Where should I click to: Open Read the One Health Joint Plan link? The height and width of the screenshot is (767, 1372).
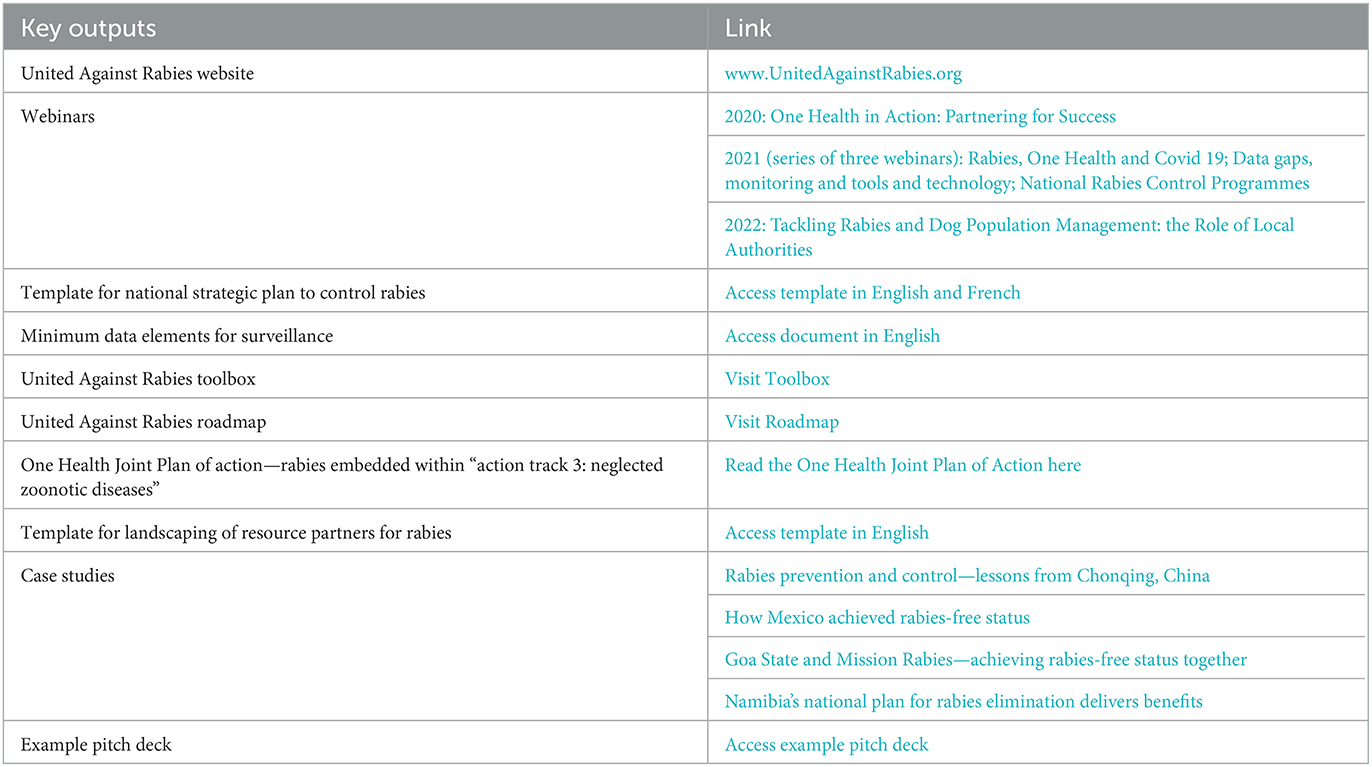[903, 465]
